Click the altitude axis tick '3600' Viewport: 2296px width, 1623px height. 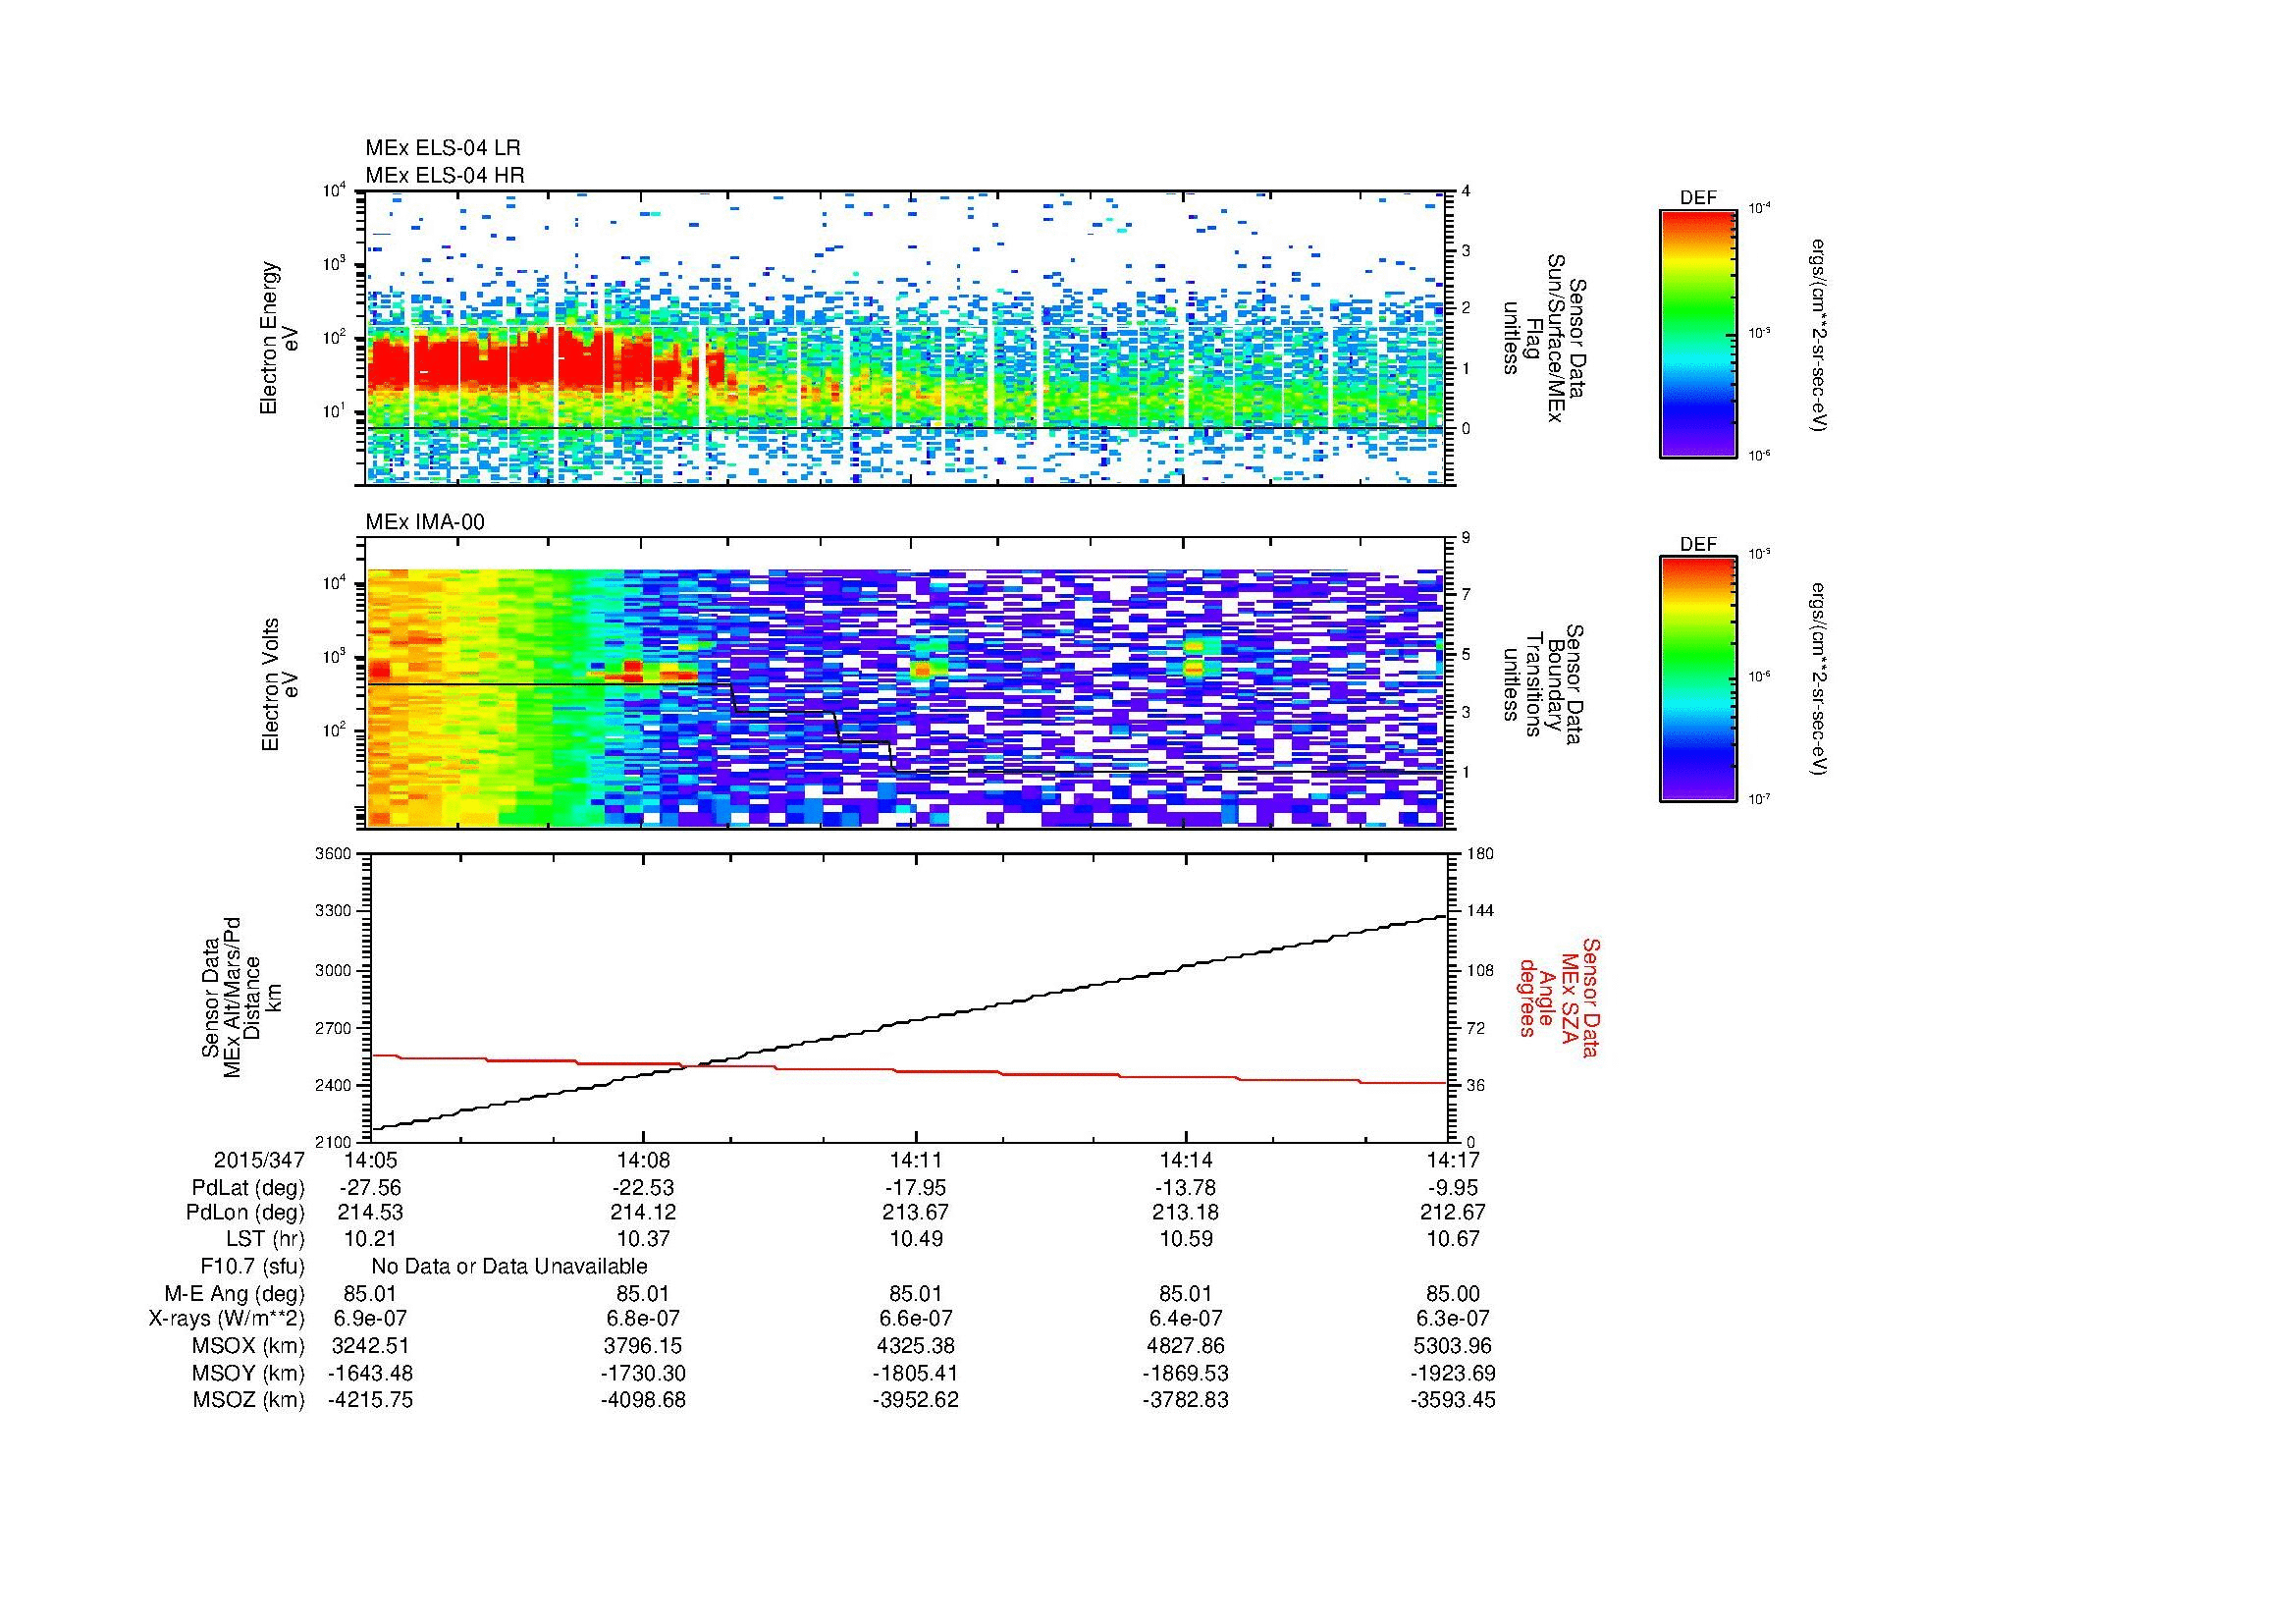pyautogui.click(x=334, y=854)
